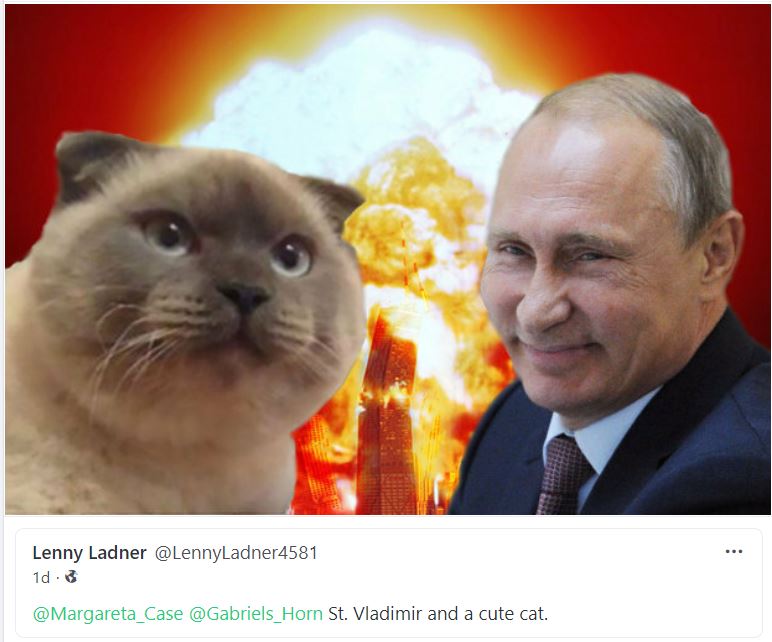
Task: Click the cat's dark nose
Action: pos(245,297)
